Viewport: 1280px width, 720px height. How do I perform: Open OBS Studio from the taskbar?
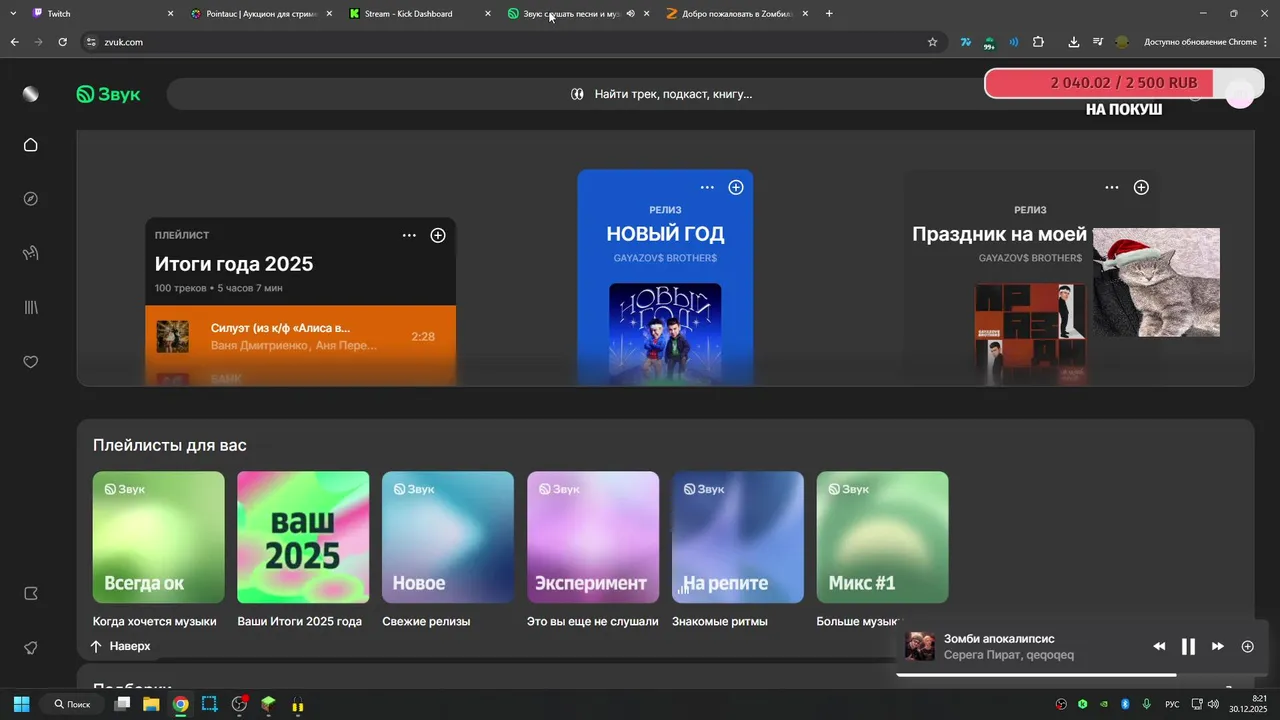click(x=239, y=704)
